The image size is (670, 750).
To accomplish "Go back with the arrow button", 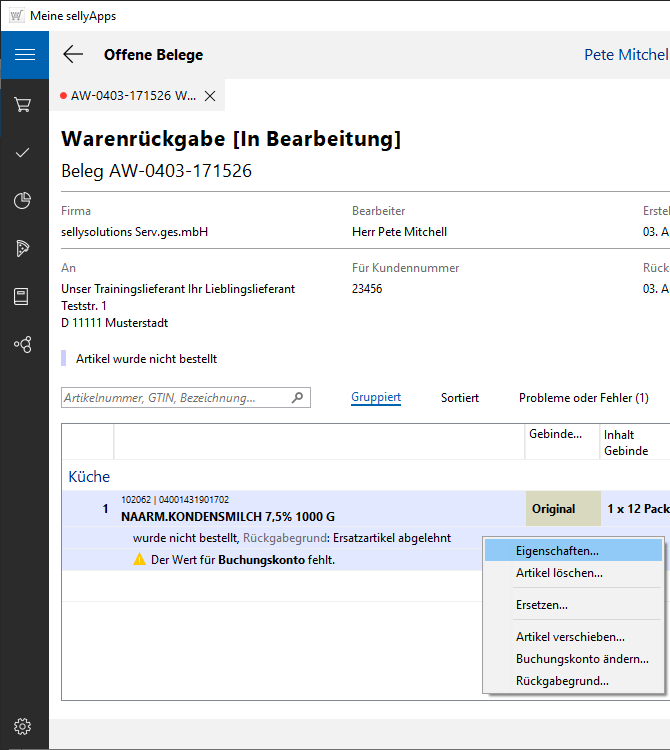I will click(x=73, y=55).
